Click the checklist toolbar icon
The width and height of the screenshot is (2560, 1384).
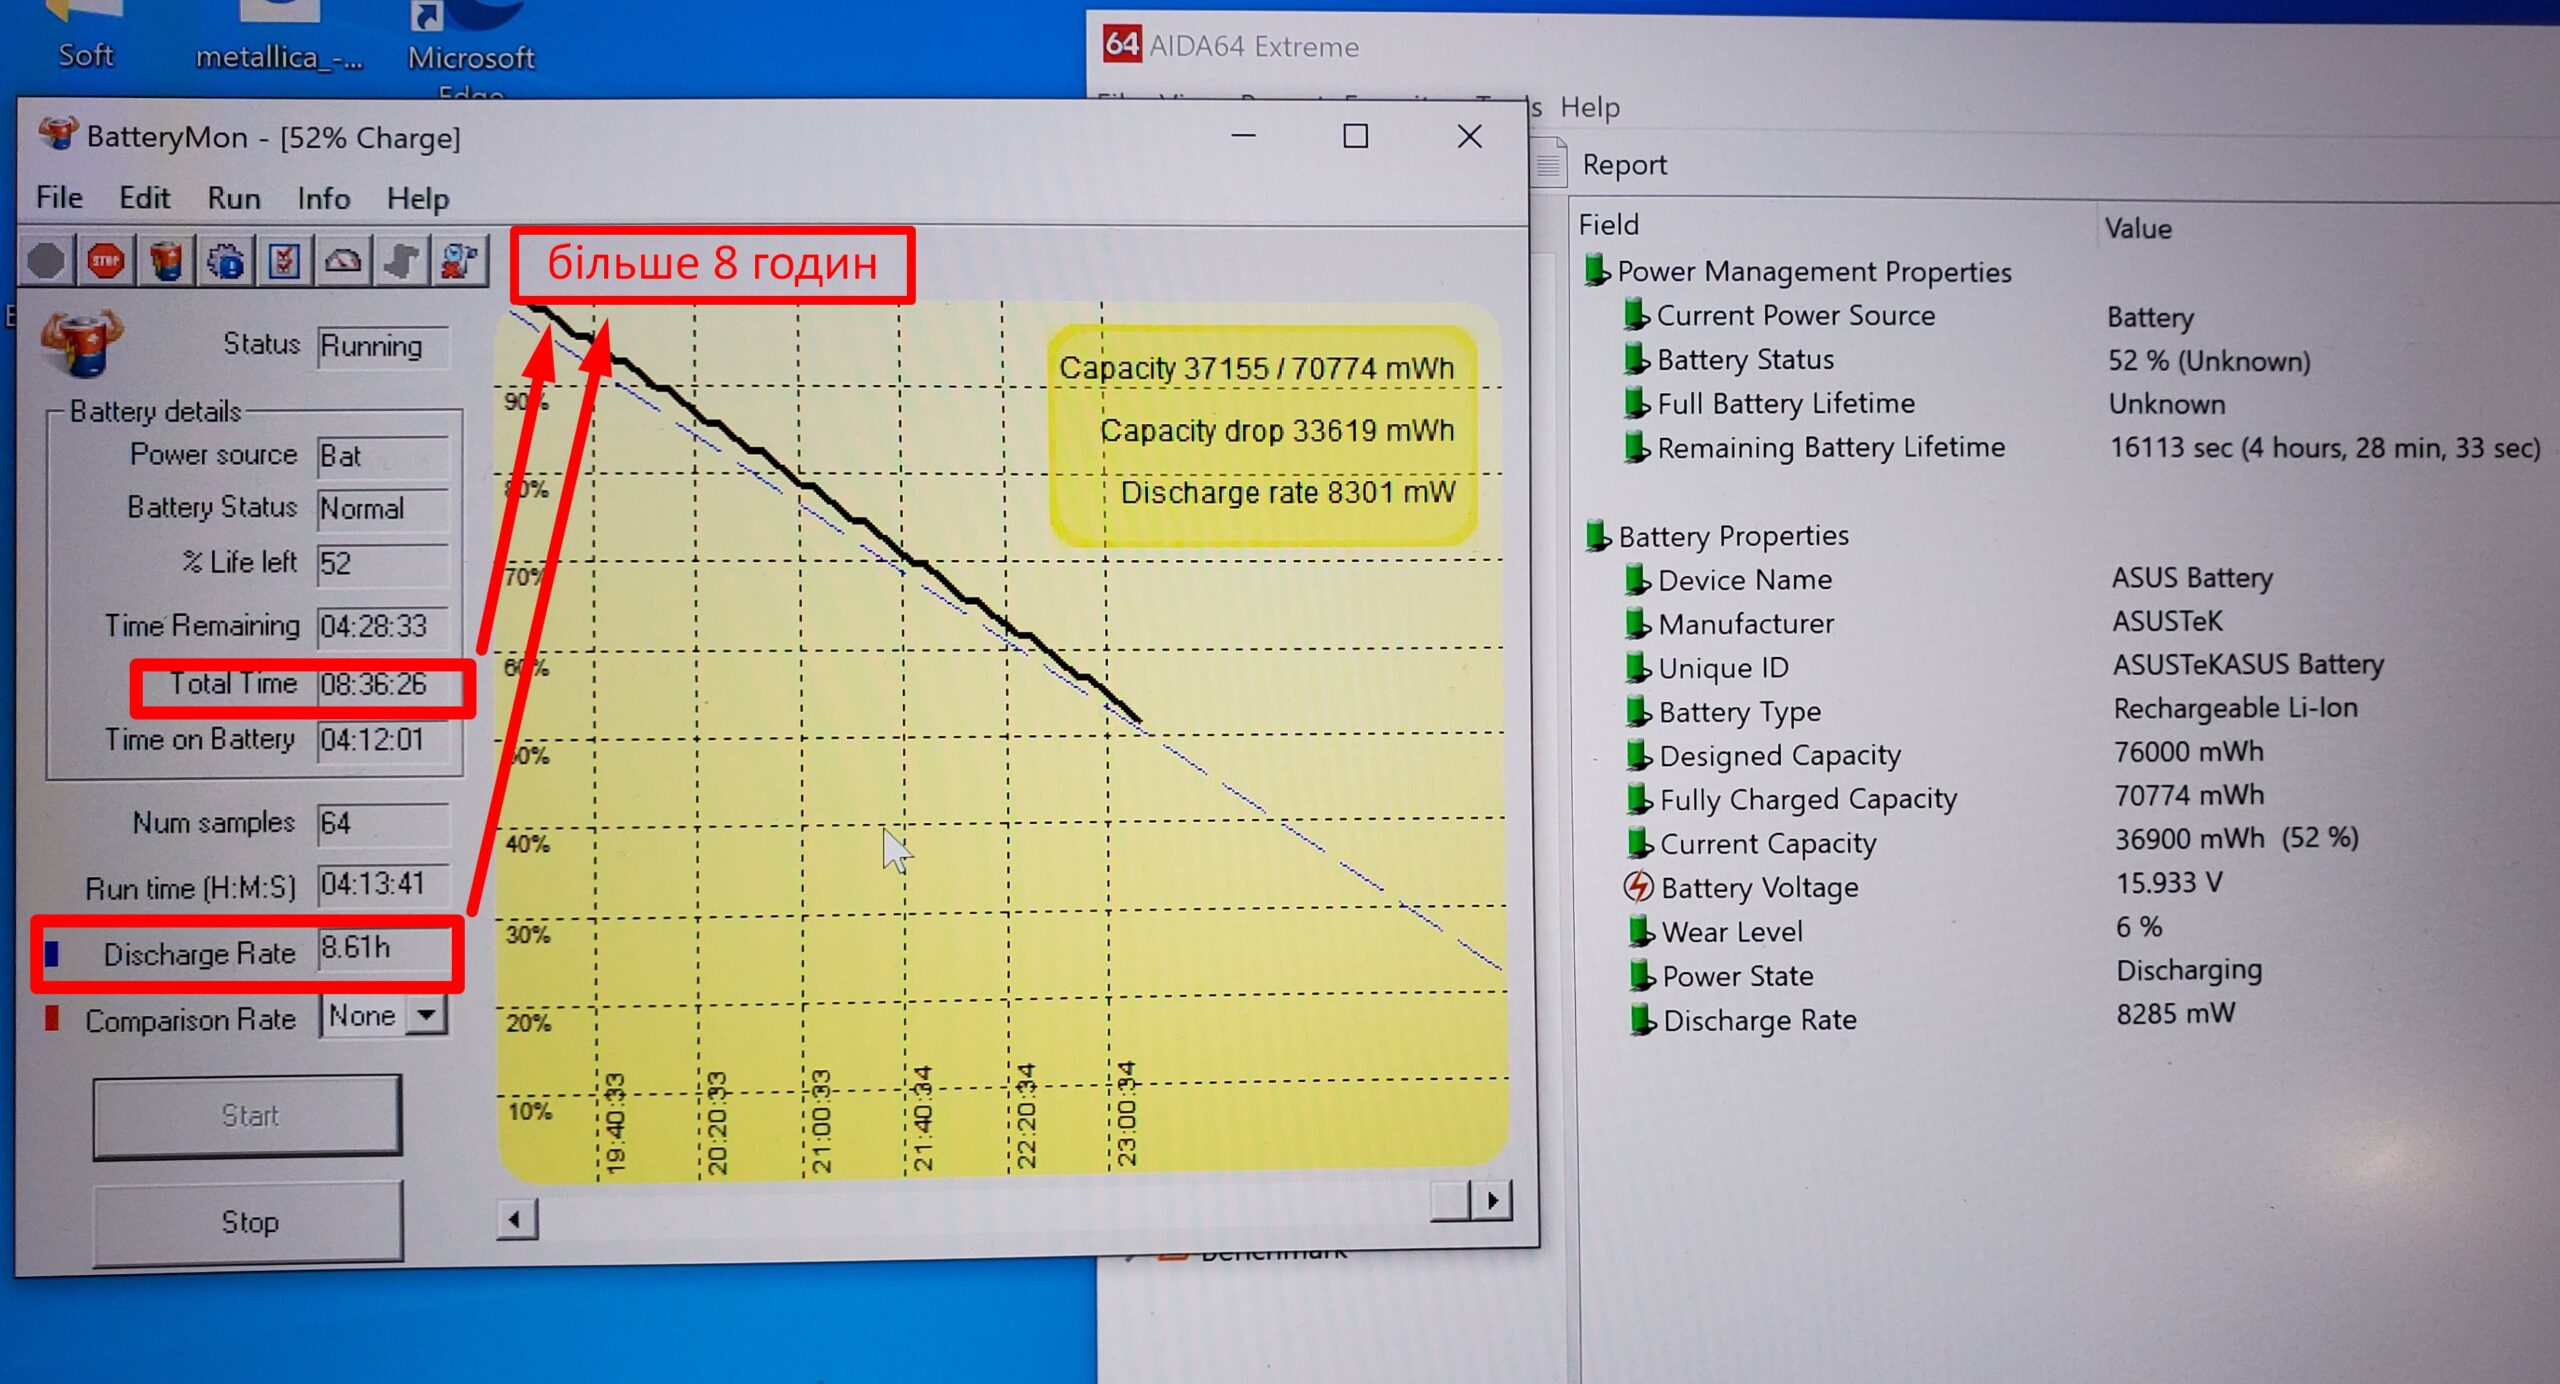tap(284, 262)
